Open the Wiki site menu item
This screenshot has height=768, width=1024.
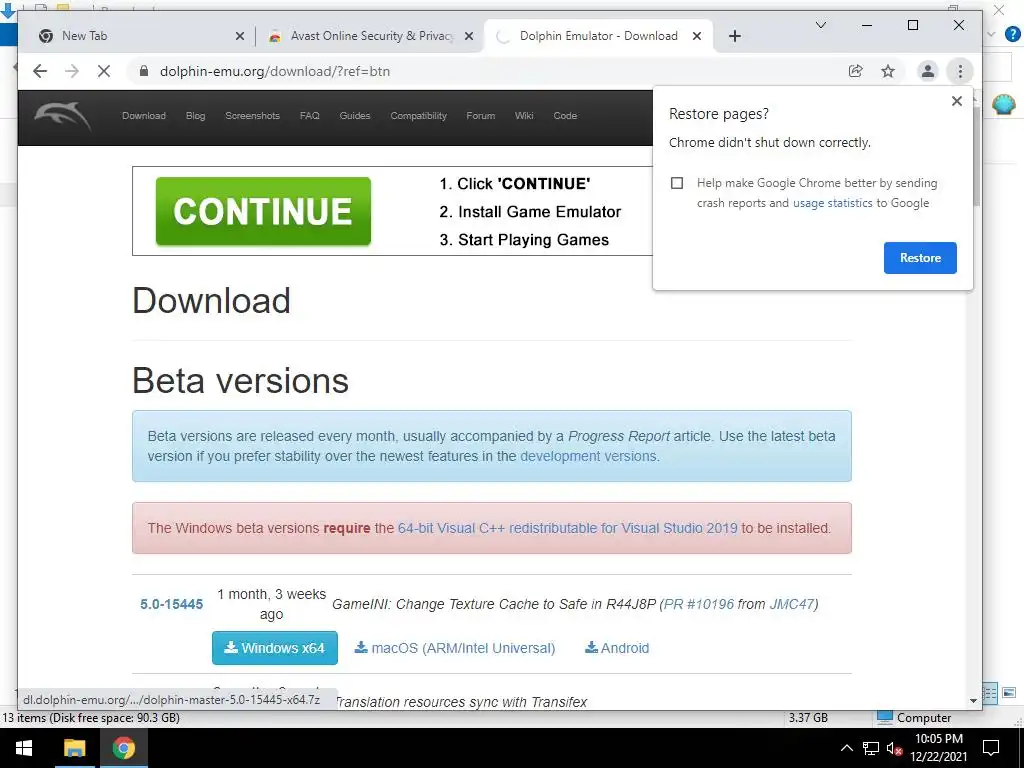pyautogui.click(x=524, y=116)
